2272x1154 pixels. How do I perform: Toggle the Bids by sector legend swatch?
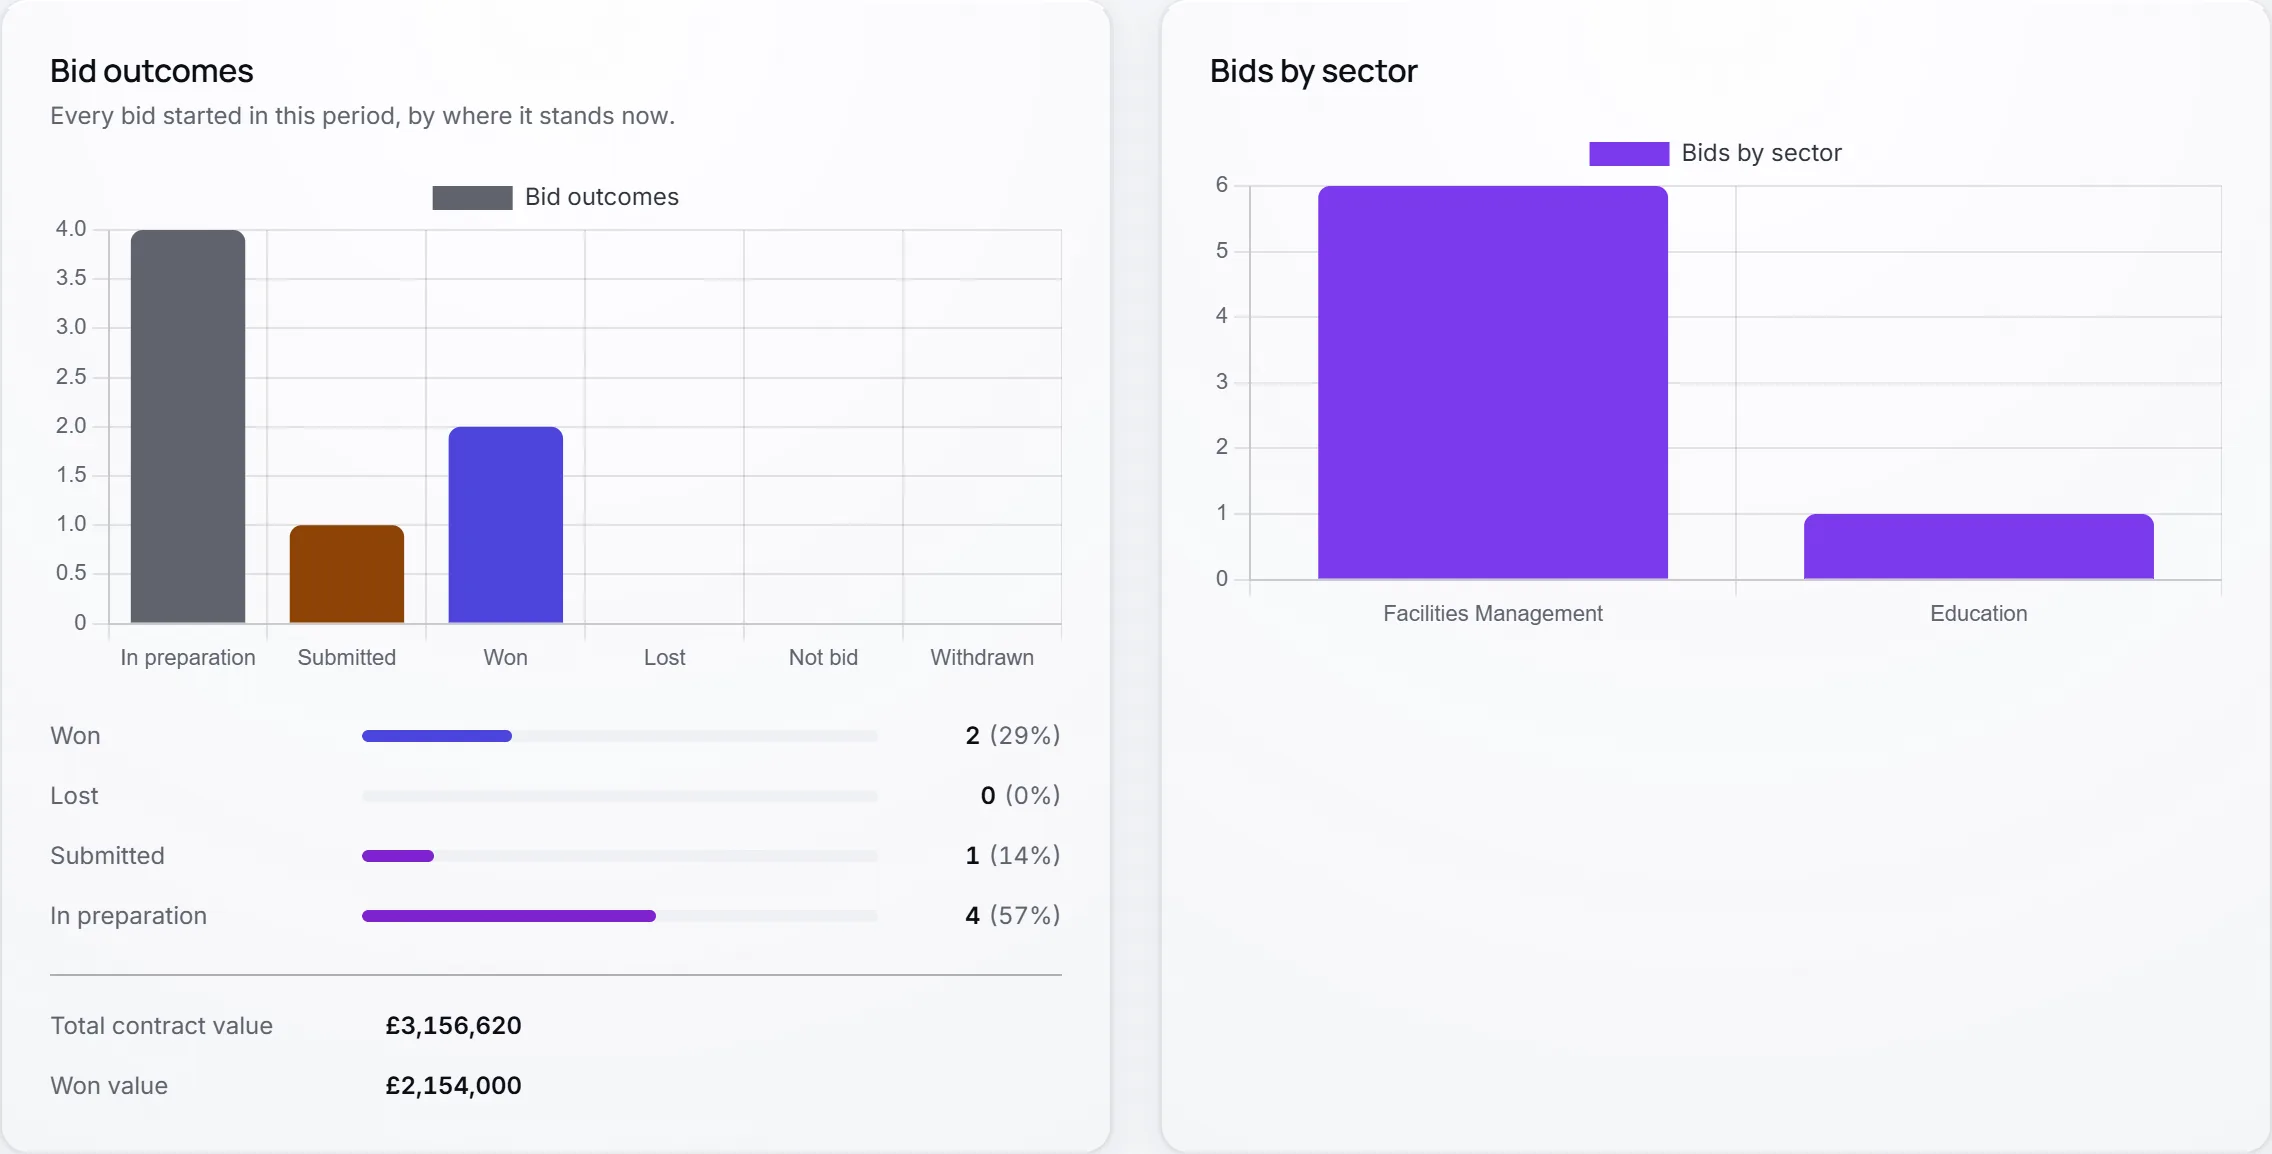1629,153
